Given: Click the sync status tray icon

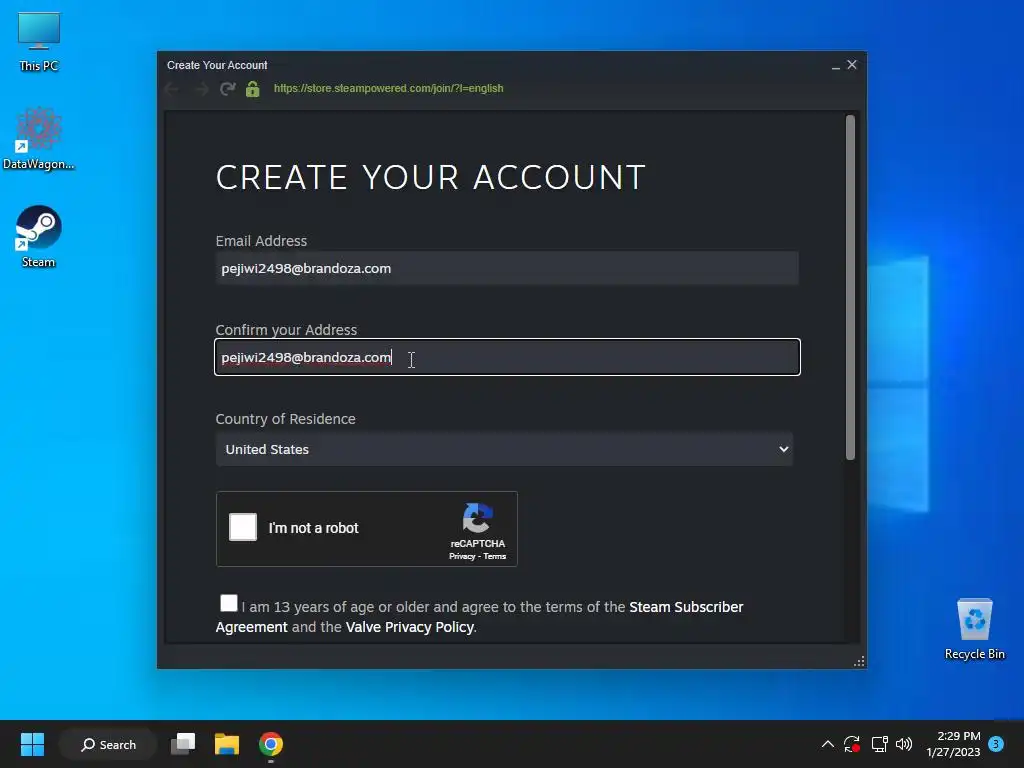Looking at the screenshot, I should [852, 744].
